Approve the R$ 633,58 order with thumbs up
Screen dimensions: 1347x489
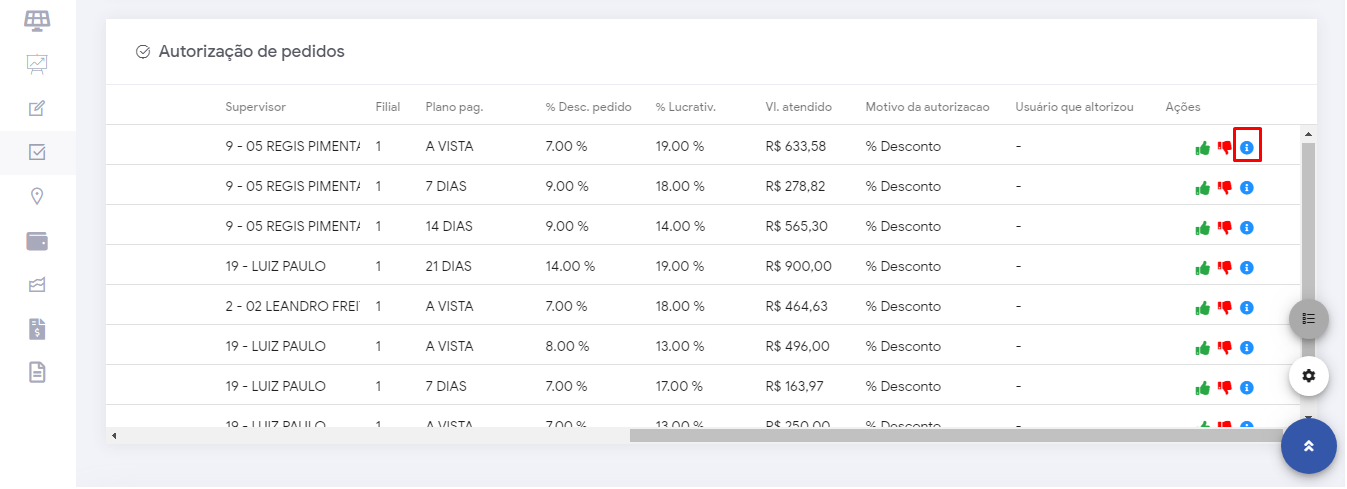click(x=1202, y=148)
